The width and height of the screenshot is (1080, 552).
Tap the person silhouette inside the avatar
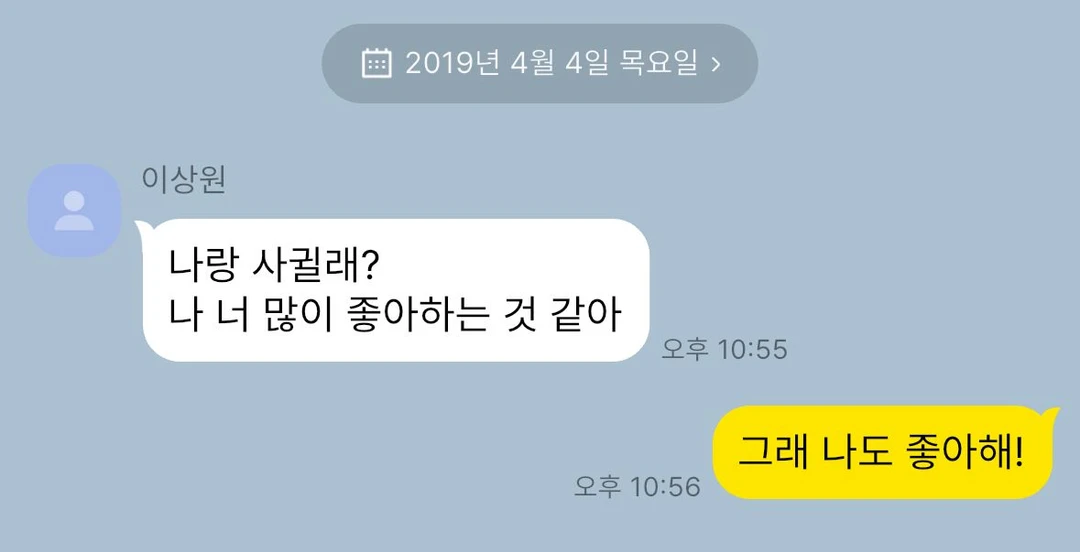(74, 211)
